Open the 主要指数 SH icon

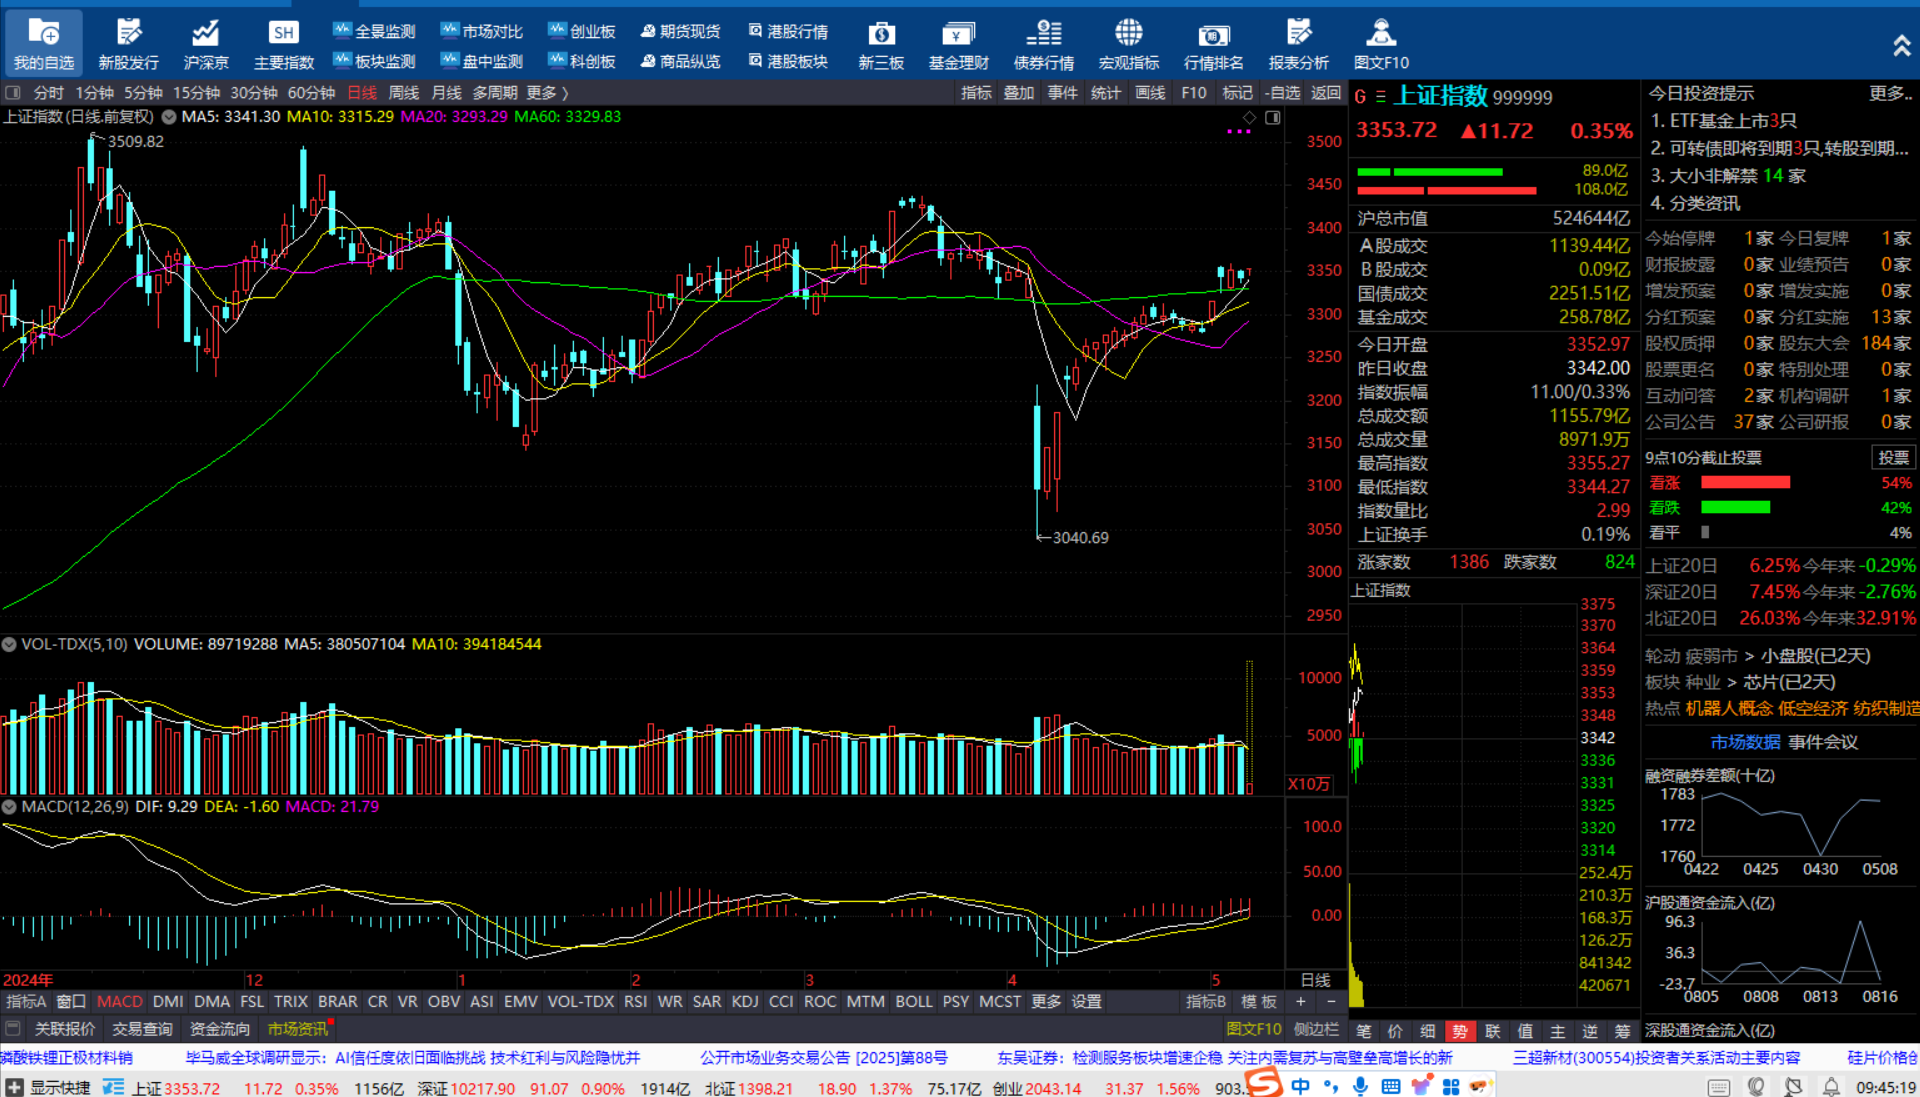(x=284, y=44)
